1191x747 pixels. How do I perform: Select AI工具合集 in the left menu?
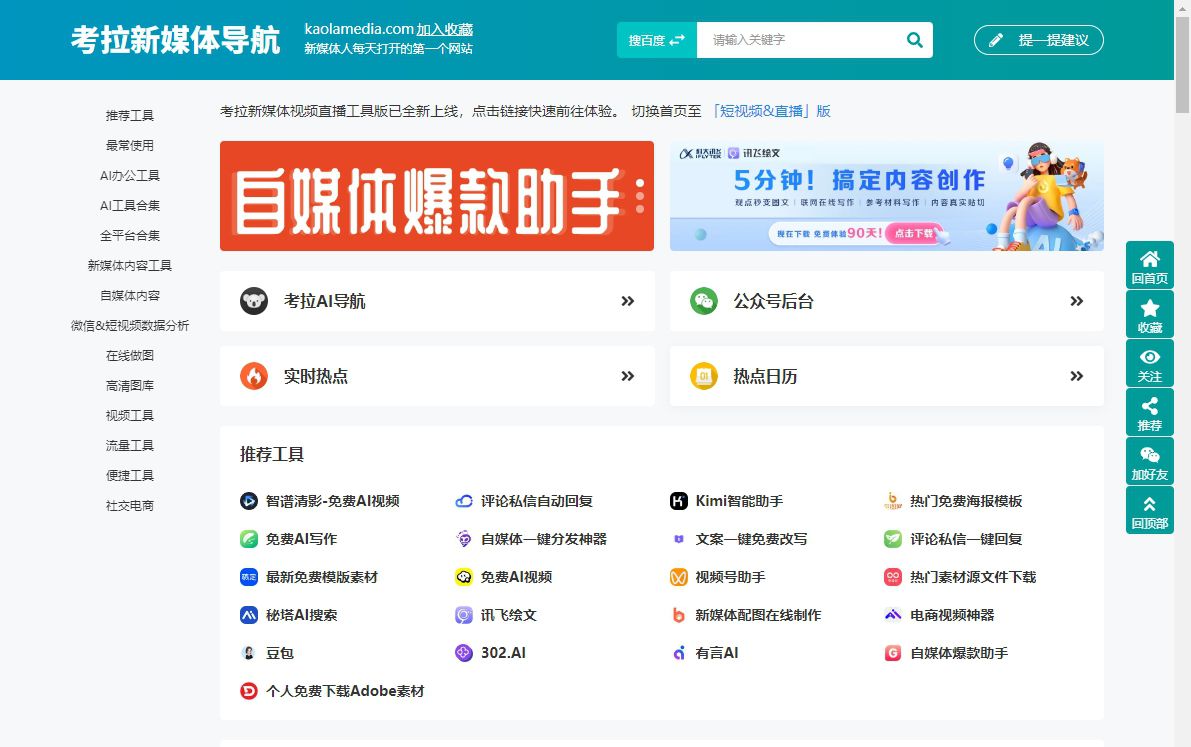130,205
